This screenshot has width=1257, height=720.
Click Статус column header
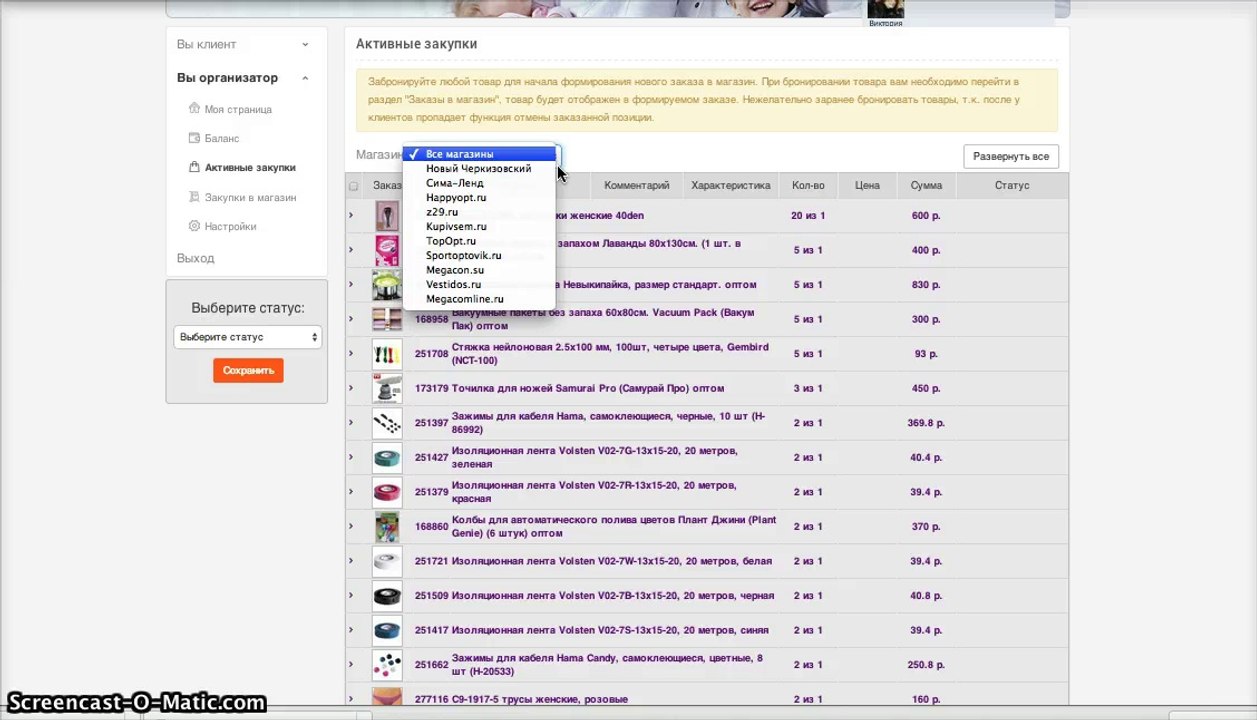[1012, 186]
